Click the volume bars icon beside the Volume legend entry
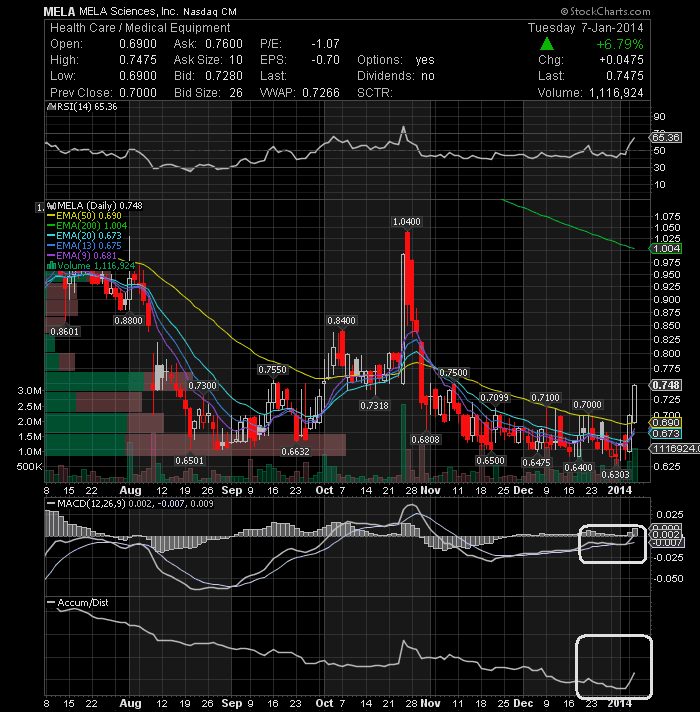This screenshot has height=712, width=700. click(x=52, y=266)
